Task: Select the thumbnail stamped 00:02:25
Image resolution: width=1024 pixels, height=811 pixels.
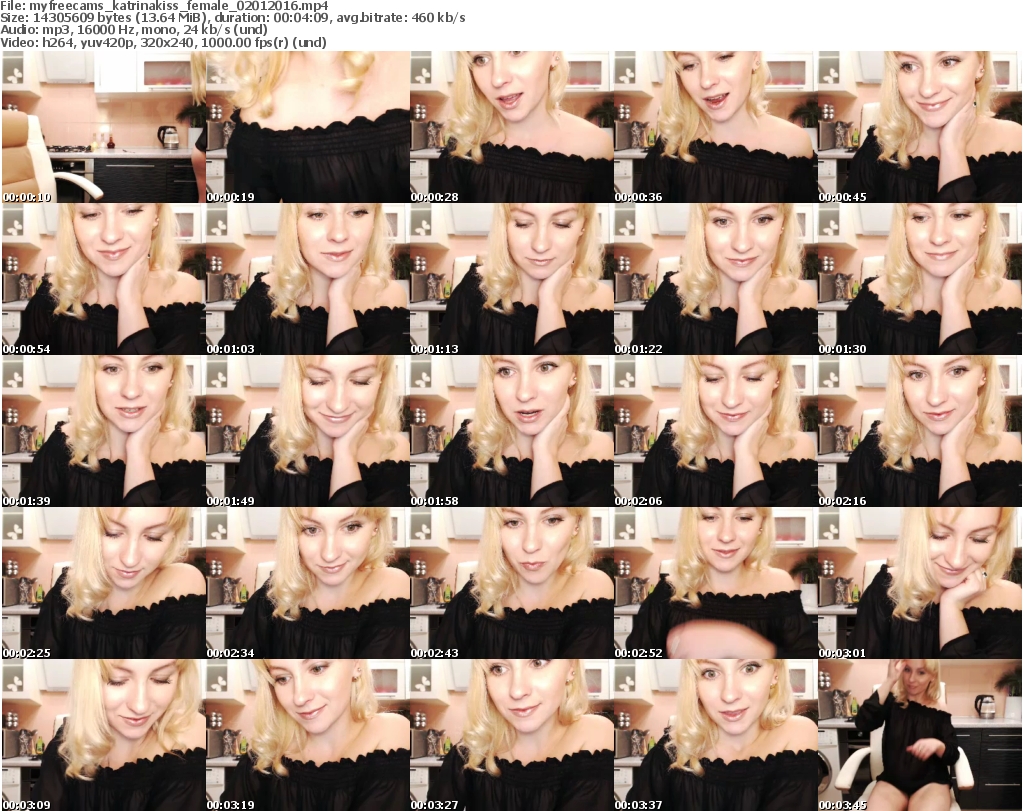Action: (x=104, y=583)
